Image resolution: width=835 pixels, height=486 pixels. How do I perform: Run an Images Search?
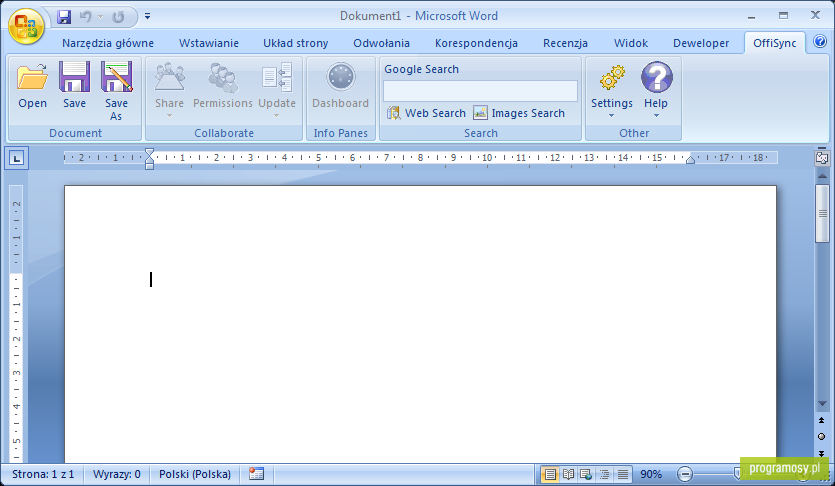pyautogui.click(x=519, y=113)
